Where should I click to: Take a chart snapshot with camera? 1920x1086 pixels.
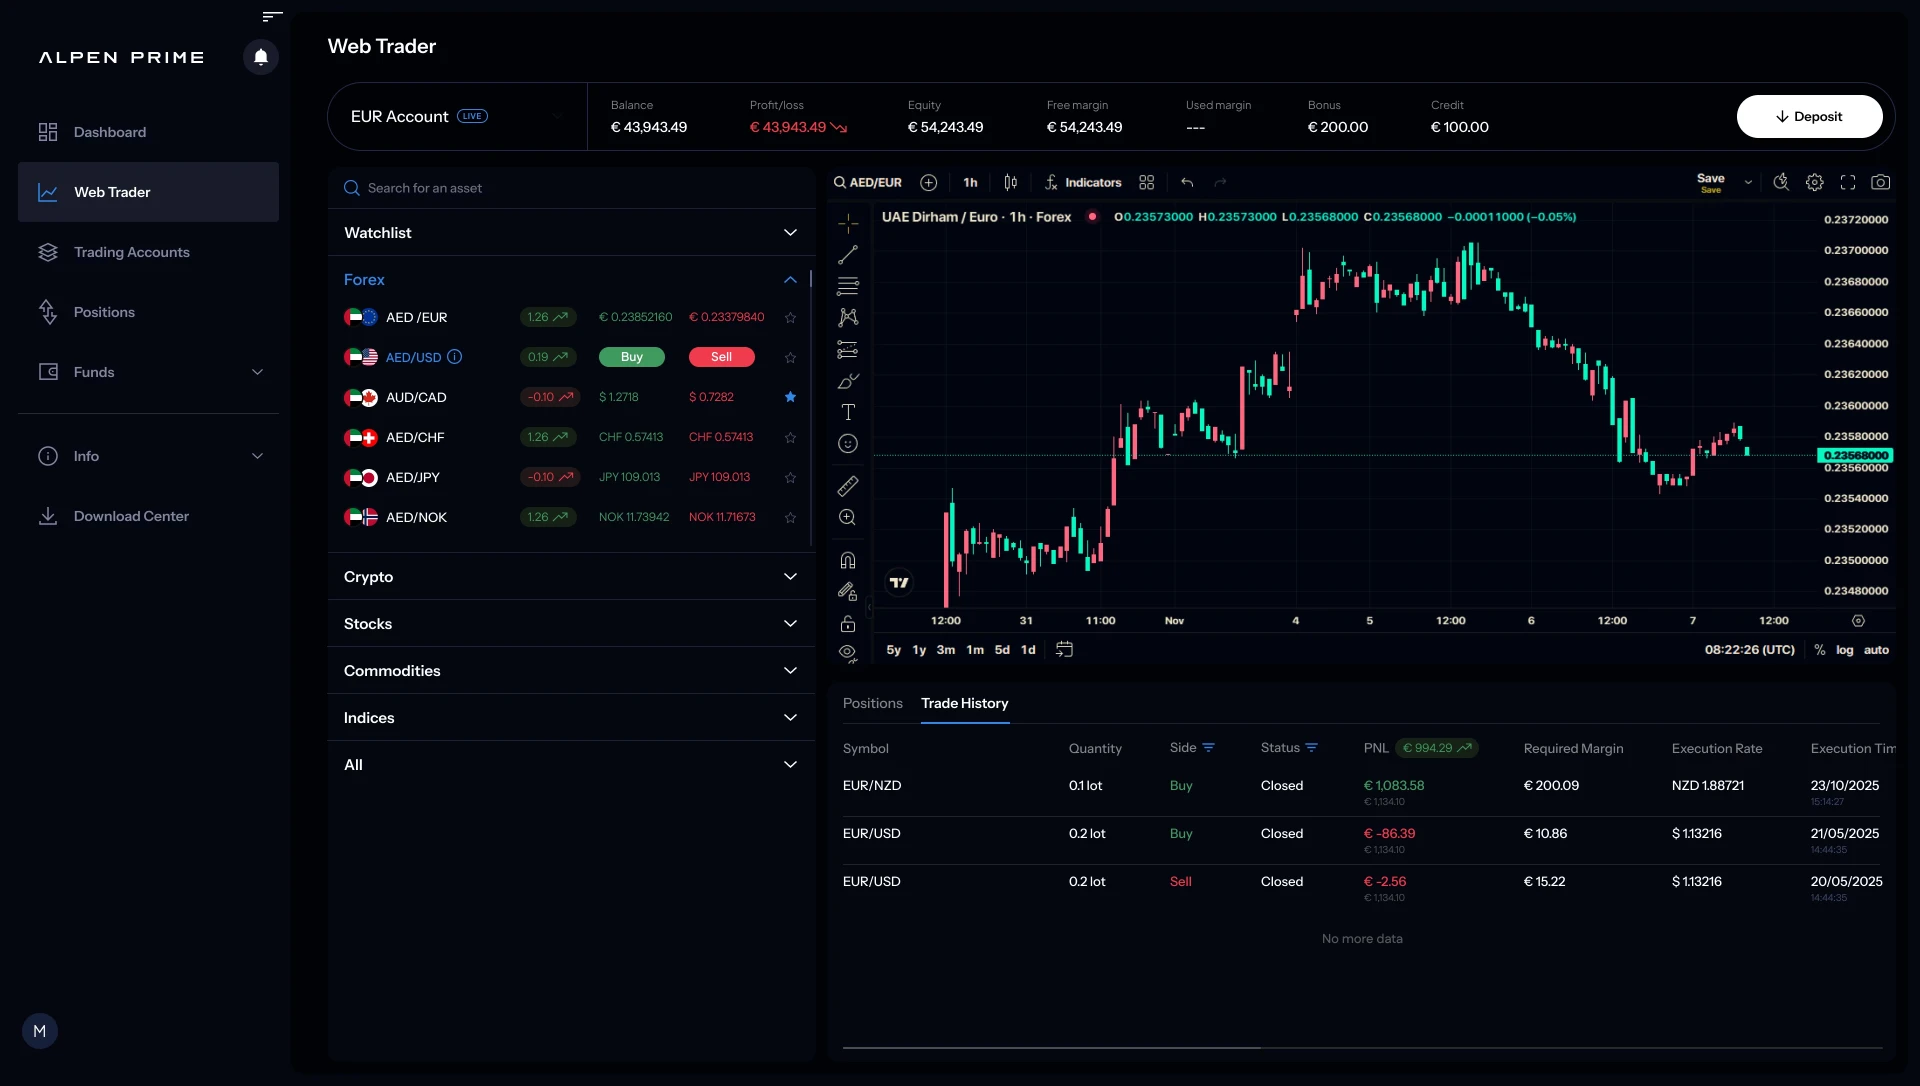click(x=1881, y=183)
